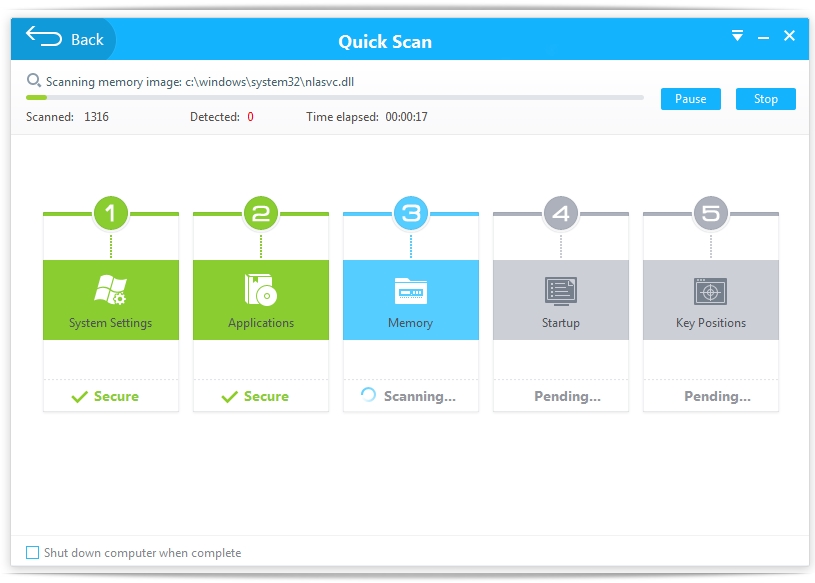Click the checkmark under Applications

tap(229, 397)
